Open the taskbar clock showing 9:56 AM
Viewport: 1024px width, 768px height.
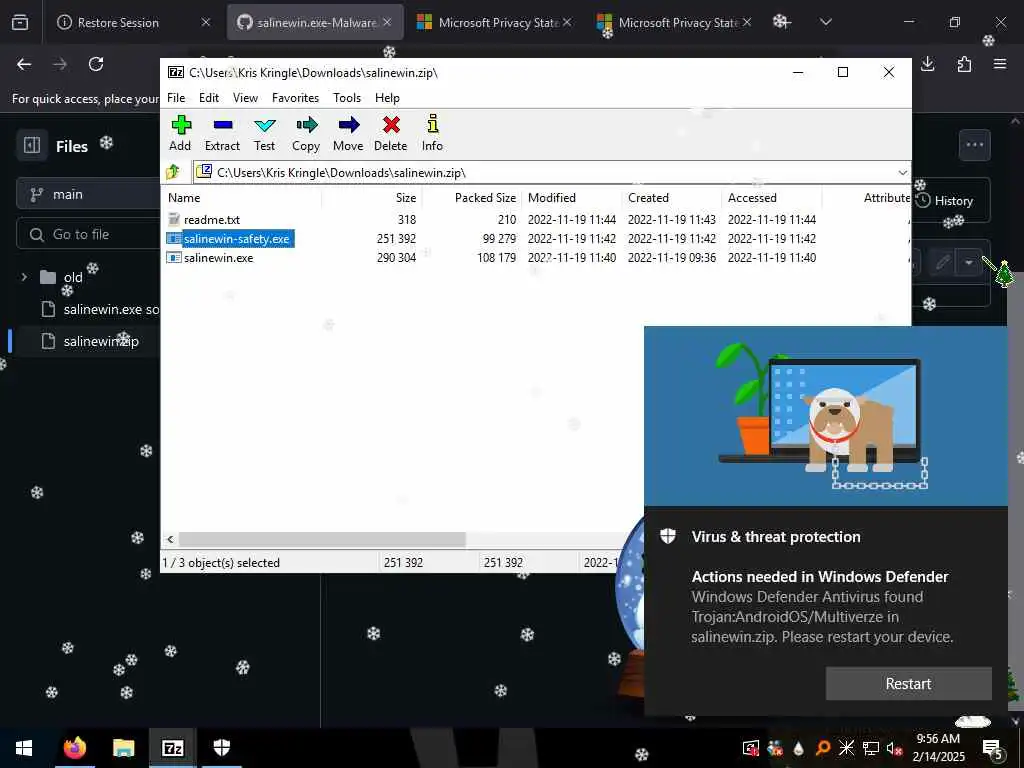938,748
